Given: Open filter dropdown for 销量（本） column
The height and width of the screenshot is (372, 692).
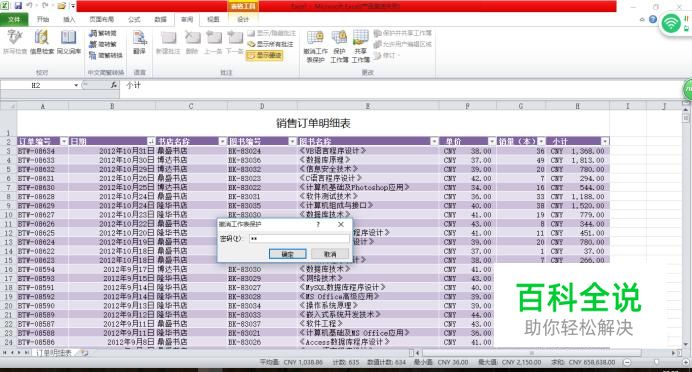Looking at the screenshot, I should 542,141.
